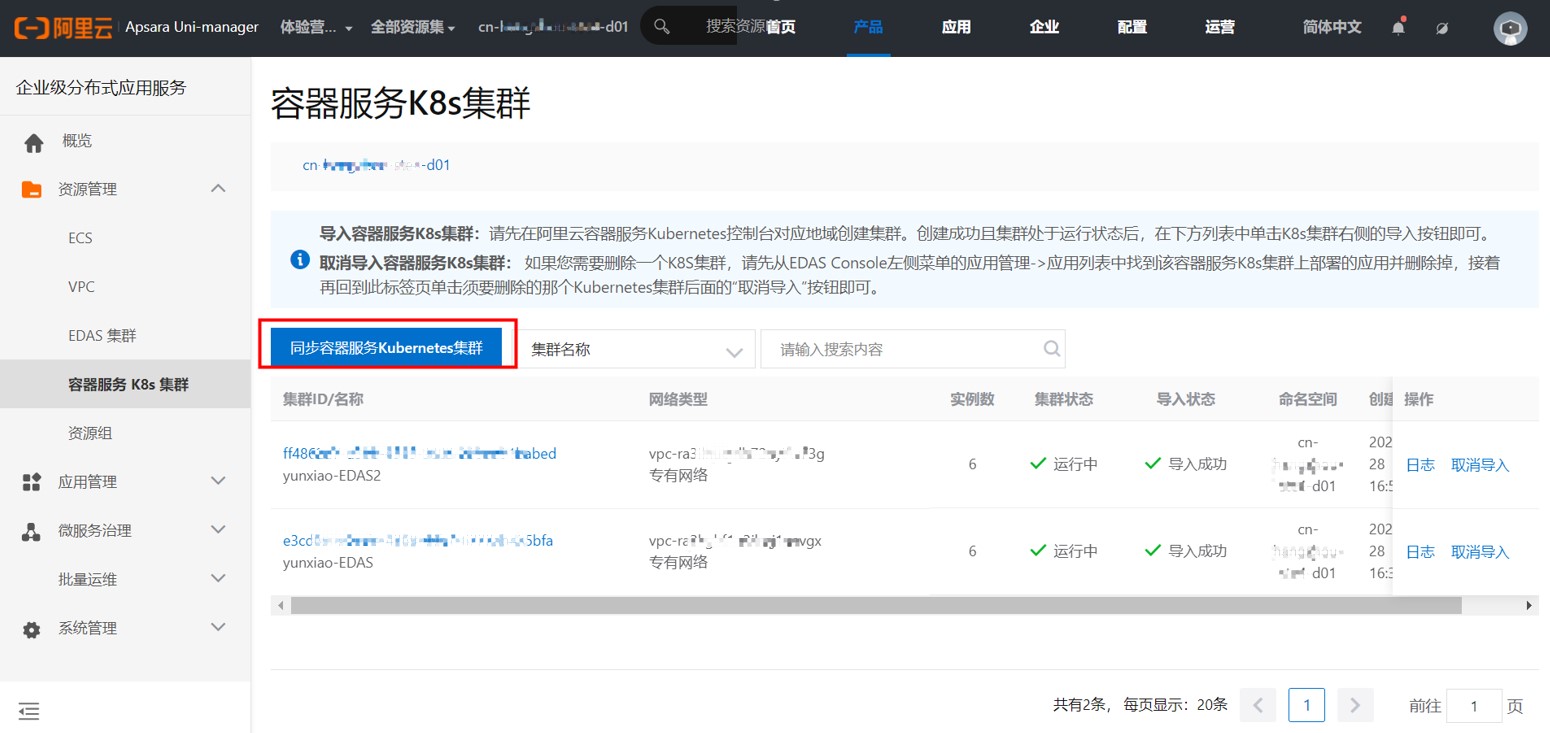
Task: Click the 应用管理 grid icon
Action: coord(32,482)
